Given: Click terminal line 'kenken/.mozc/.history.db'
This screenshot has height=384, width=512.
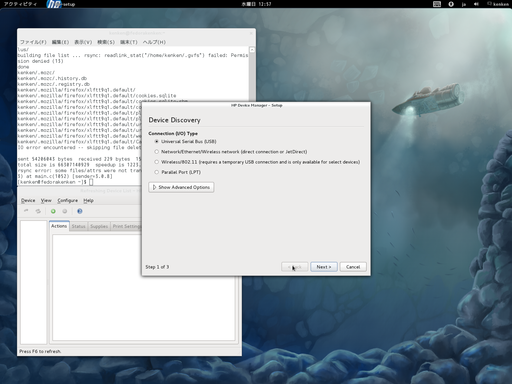Looking at the screenshot, I should point(52,78).
